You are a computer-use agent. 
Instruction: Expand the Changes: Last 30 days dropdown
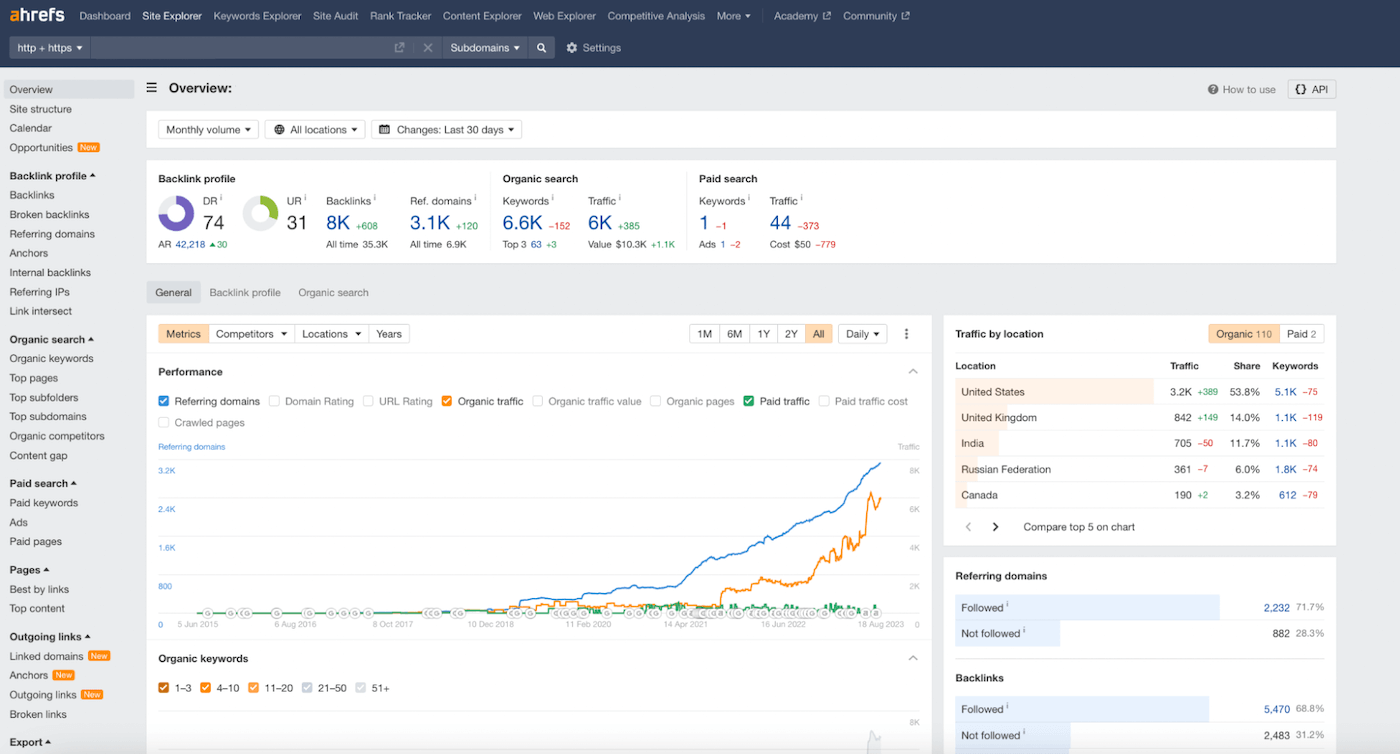446,130
